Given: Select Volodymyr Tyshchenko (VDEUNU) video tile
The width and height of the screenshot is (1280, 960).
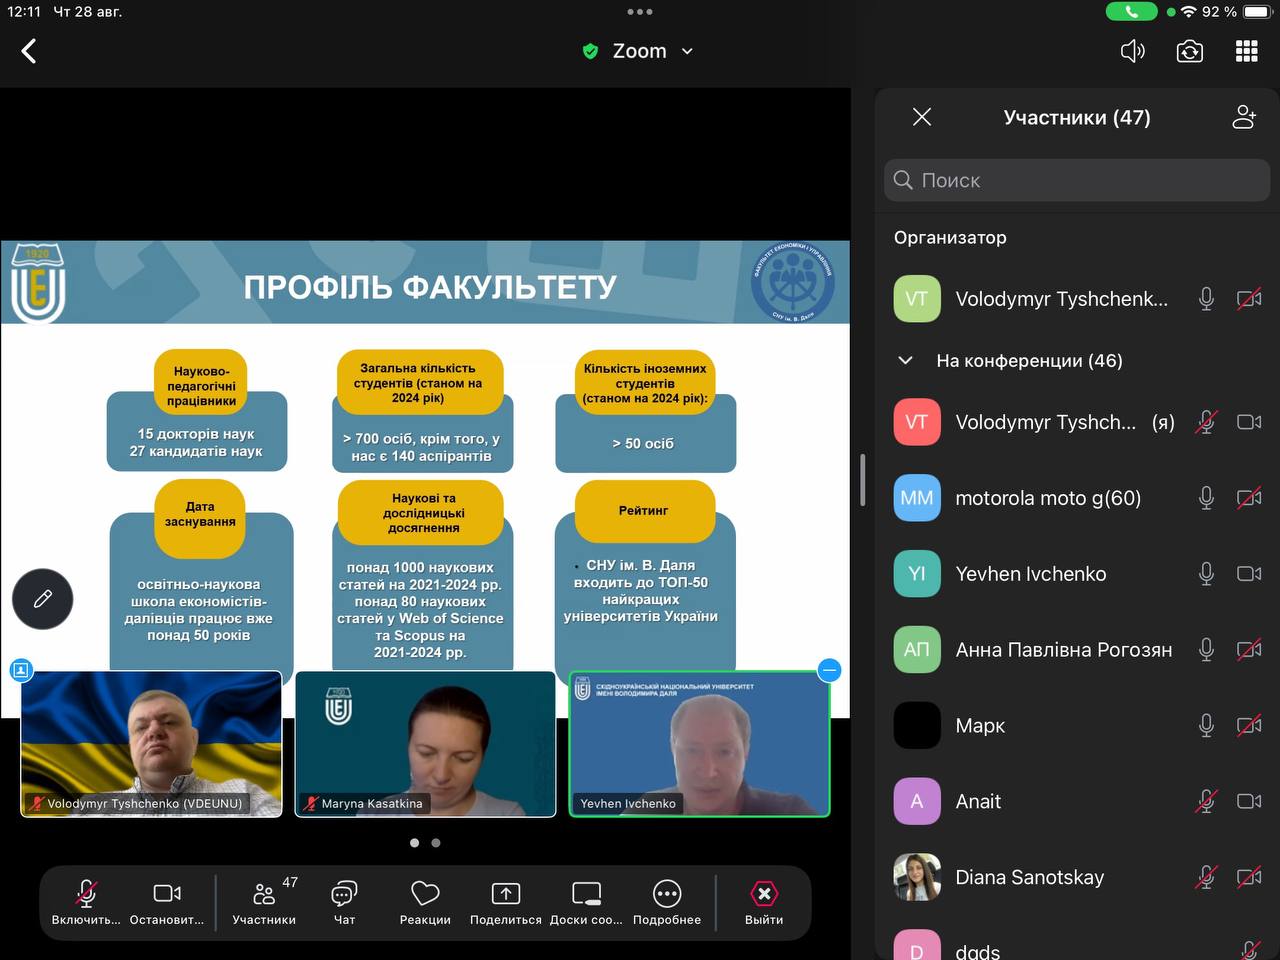Looking at the screenshot, I should pyautogui.click(x=151, y=744).
